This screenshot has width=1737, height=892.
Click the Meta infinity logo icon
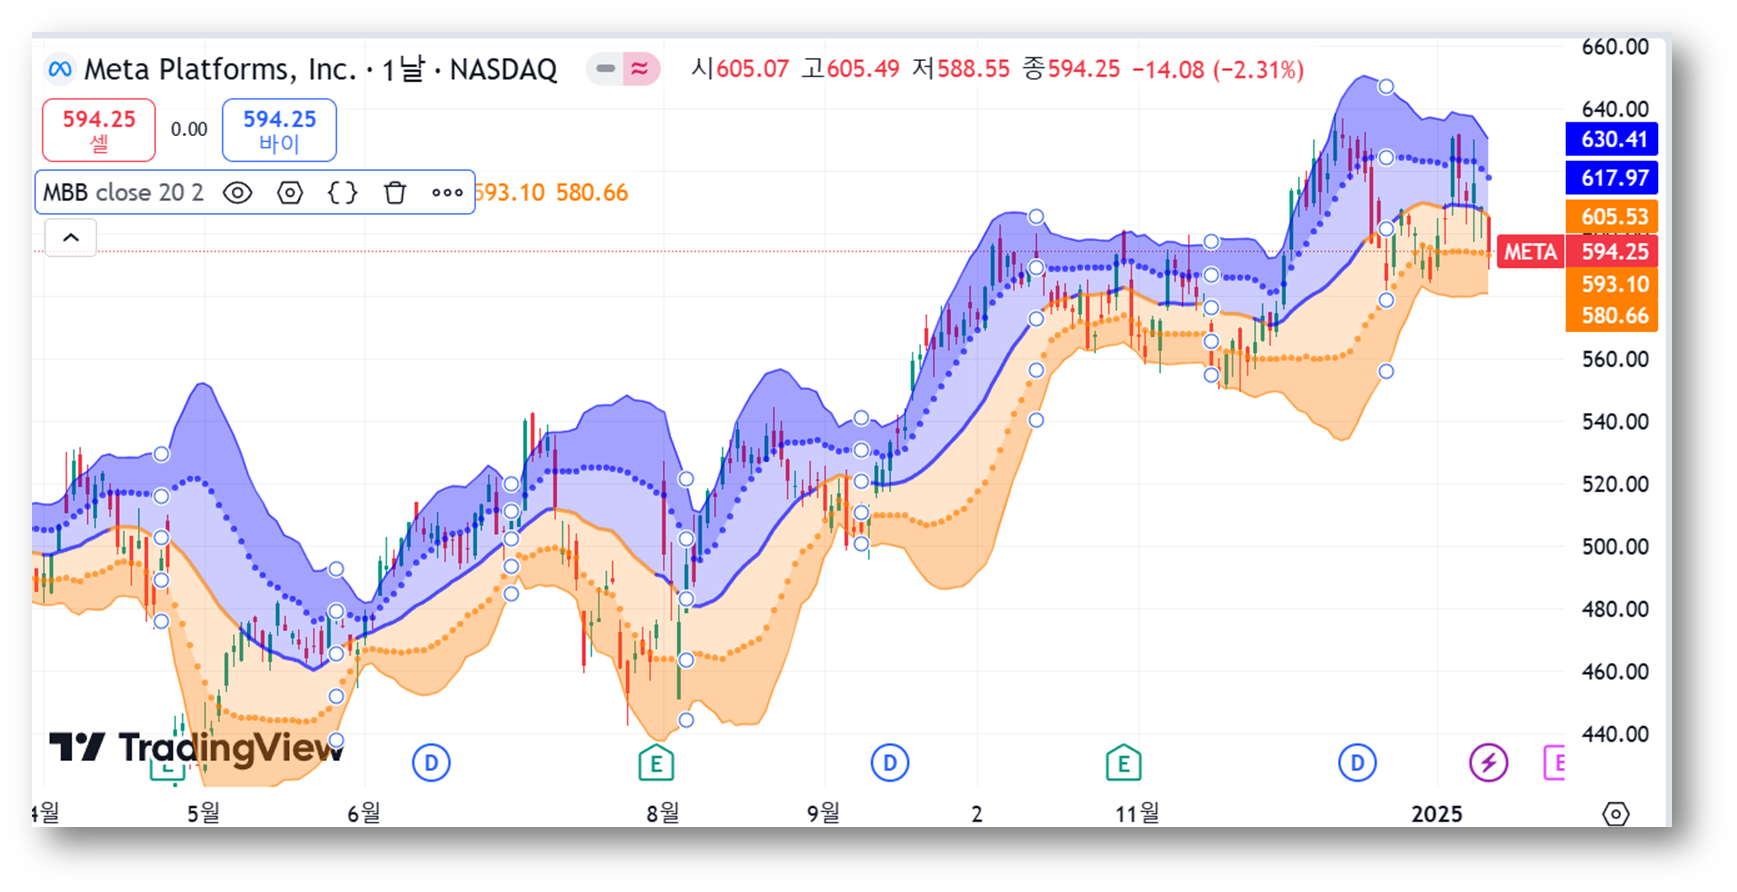60,69
